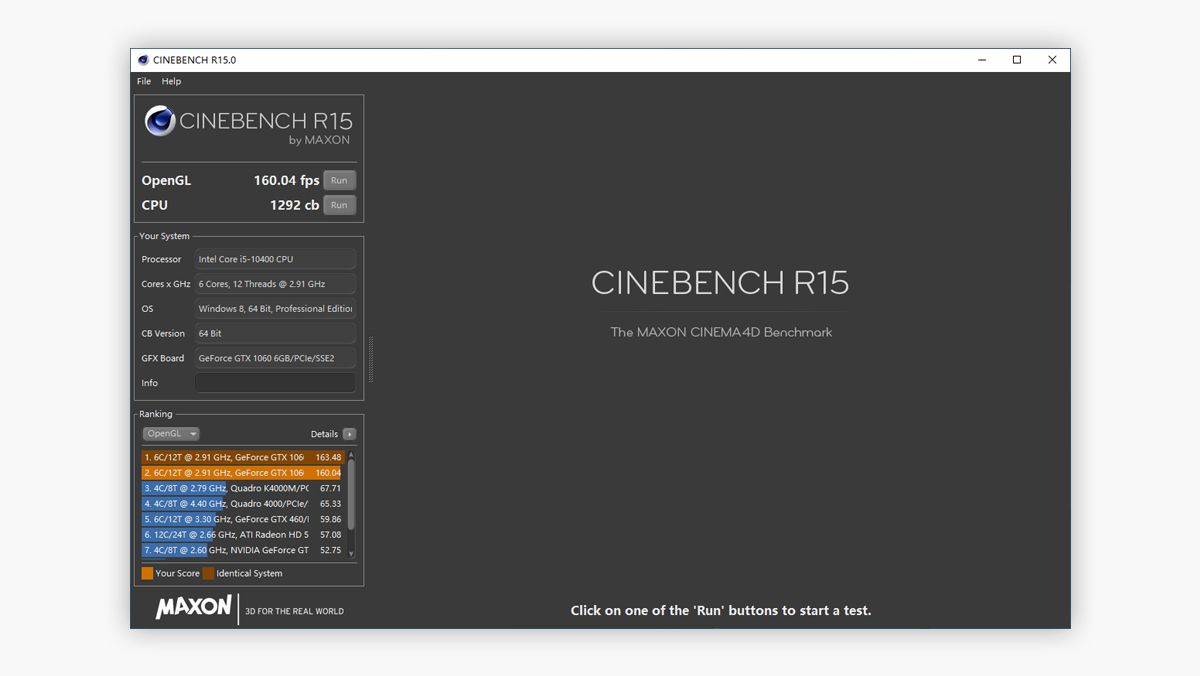Run the OpenGL benchmark
Viewport: 1200px width, 676px height.
pos(339,181)
